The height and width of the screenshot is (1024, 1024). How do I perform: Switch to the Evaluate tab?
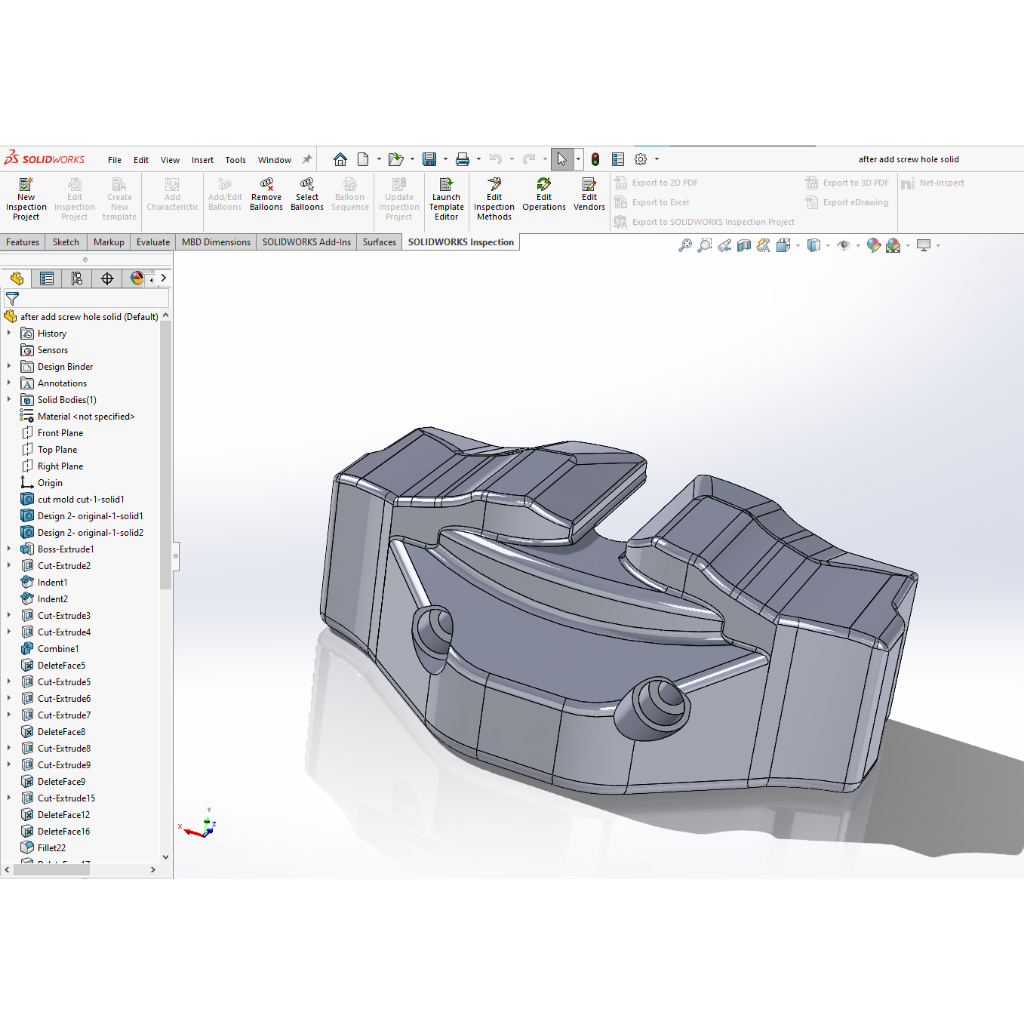[153, 242]
